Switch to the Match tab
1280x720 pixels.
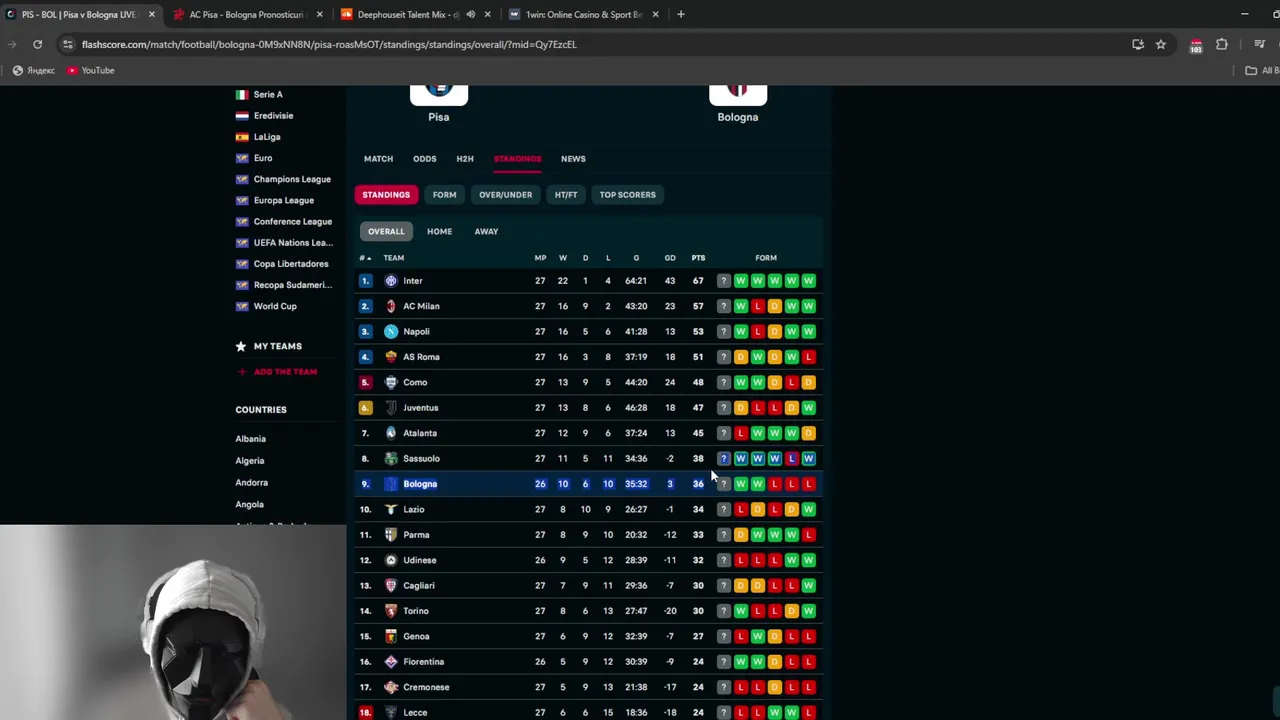click(378, 158)
